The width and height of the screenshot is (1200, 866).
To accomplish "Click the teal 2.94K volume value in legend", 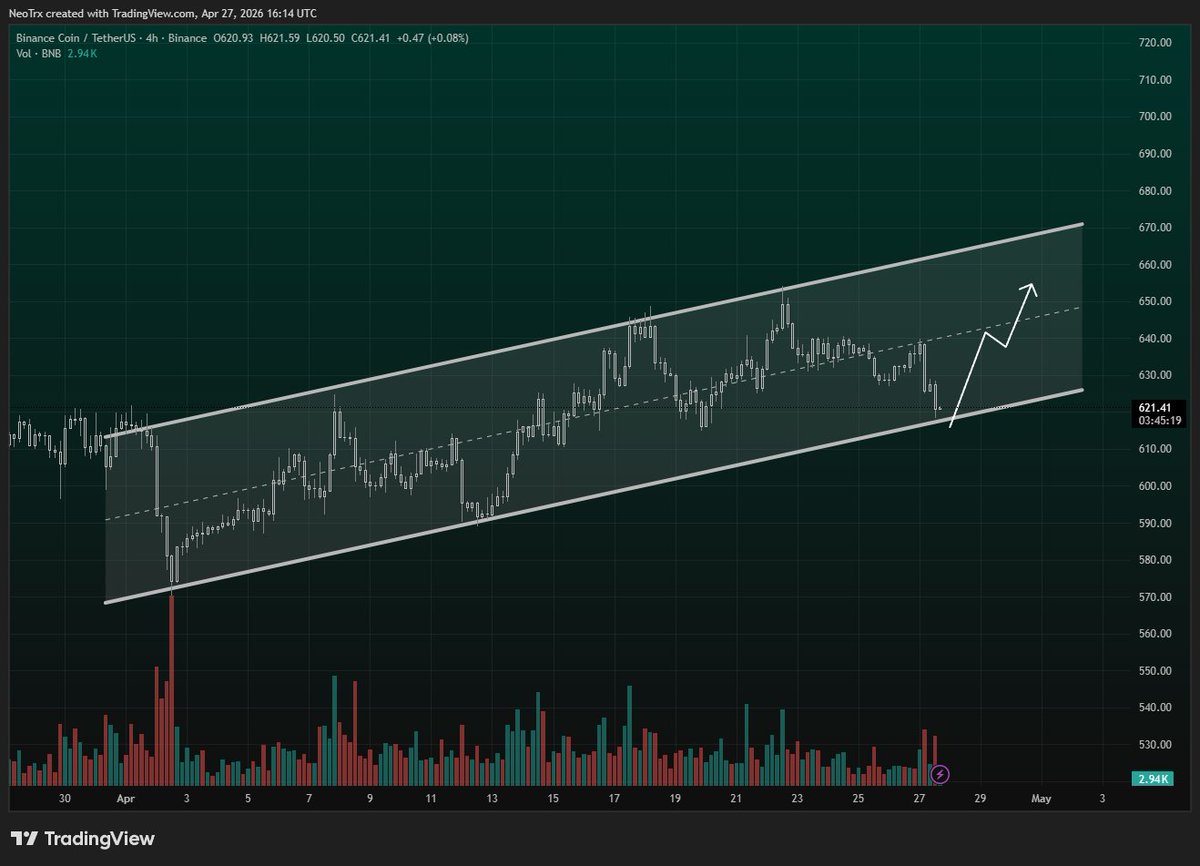I will [82, 53].
